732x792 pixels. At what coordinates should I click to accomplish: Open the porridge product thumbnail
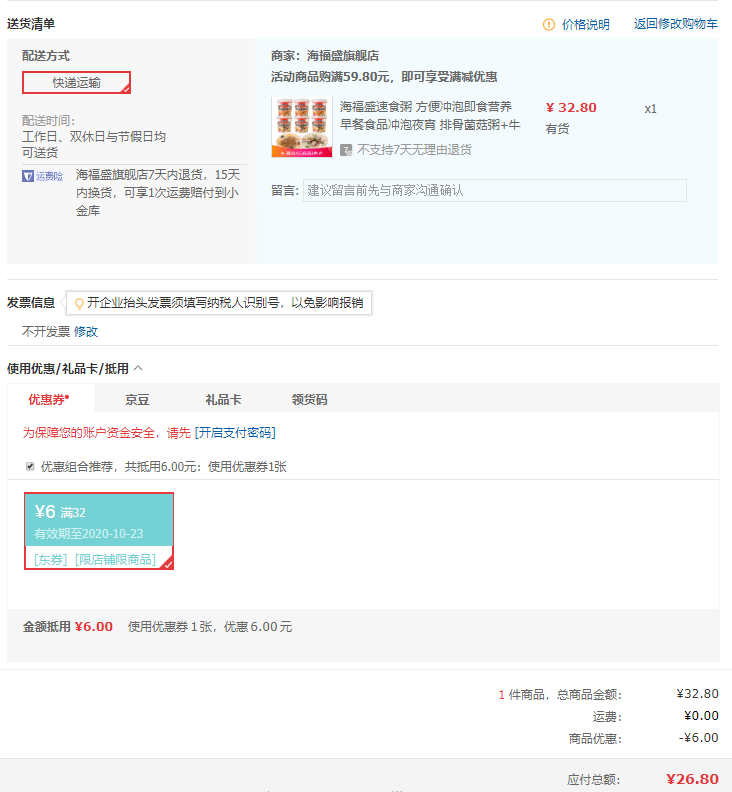pos(302,127)
